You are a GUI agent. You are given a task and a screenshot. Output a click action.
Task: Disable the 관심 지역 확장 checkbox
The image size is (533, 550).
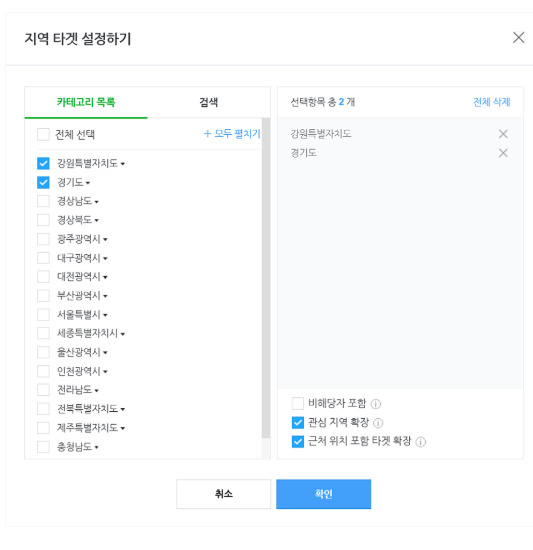coord(298,423)
